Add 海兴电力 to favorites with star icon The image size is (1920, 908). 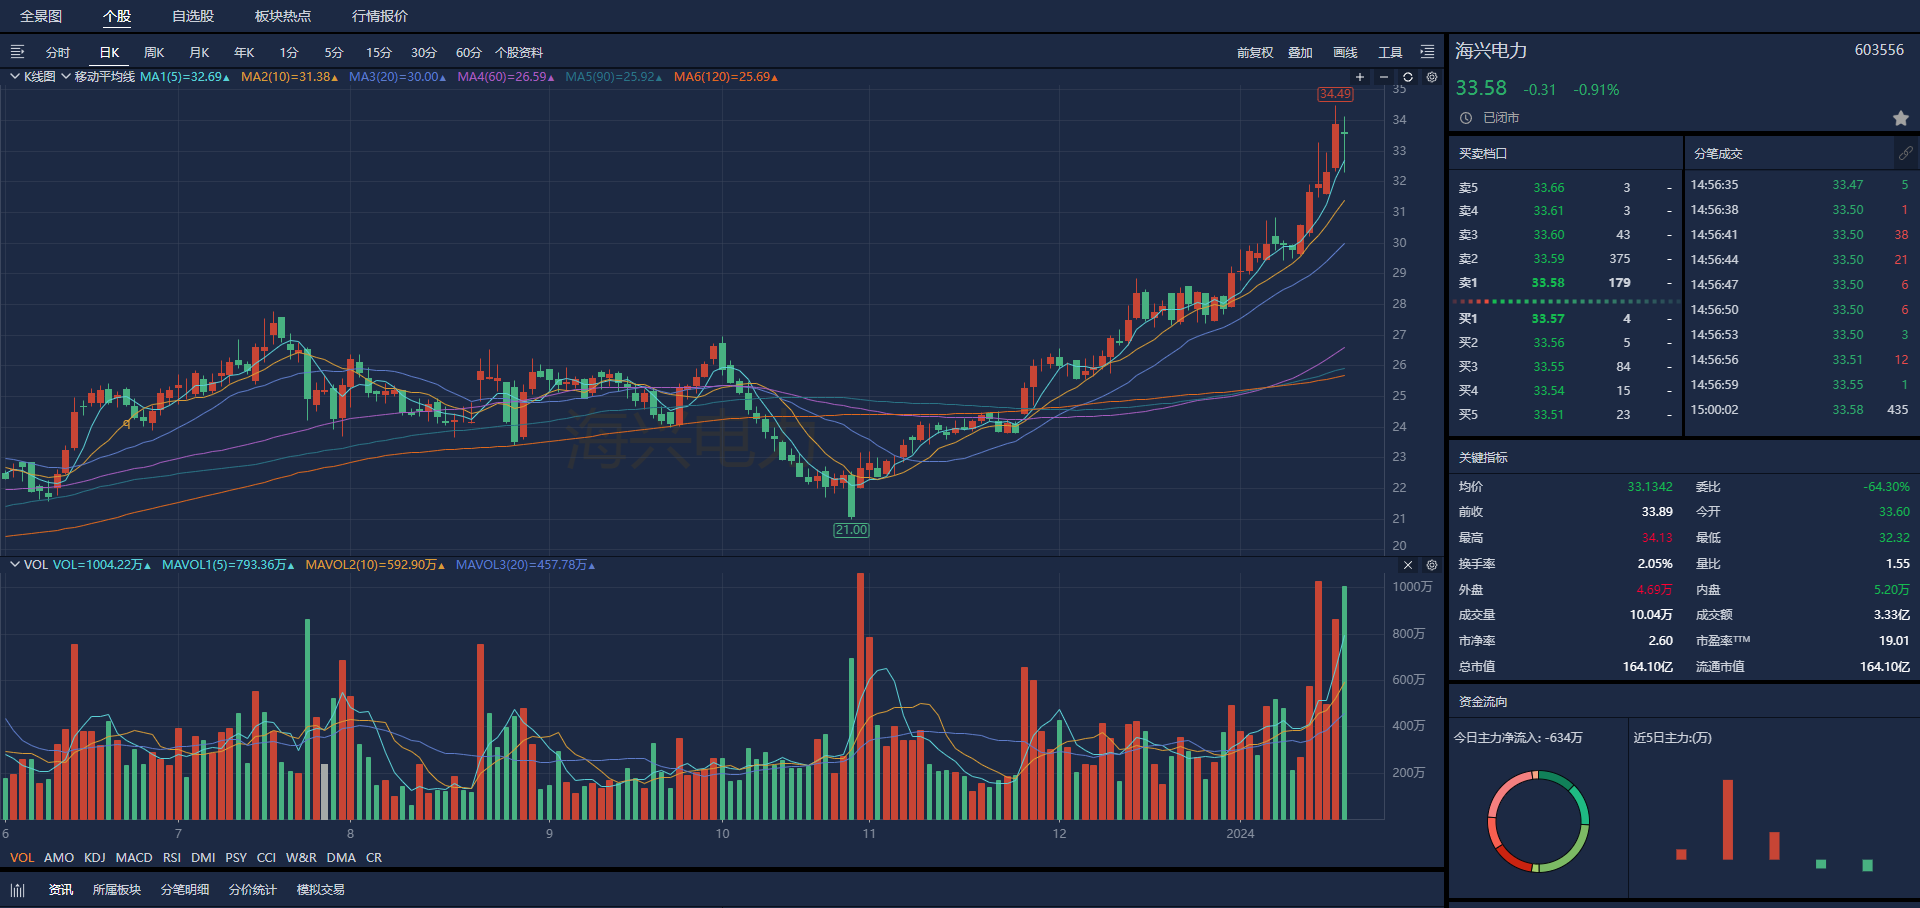click(x=1900, y=118)
